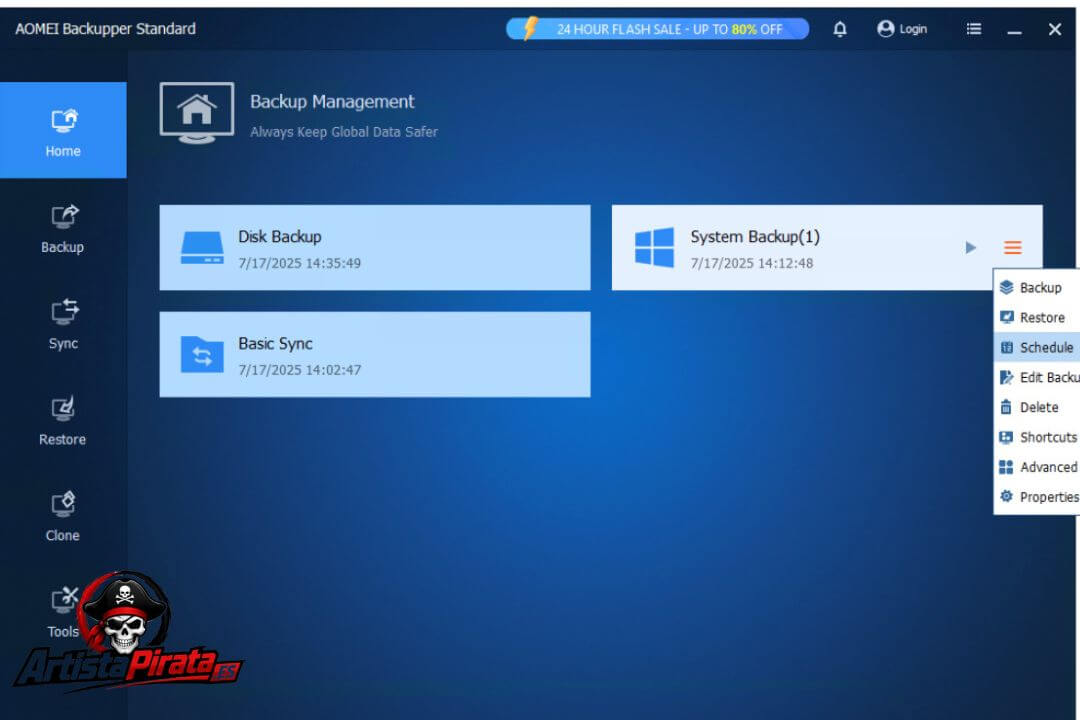Open the Sync section in sidebar

click(x=63, y=325)
